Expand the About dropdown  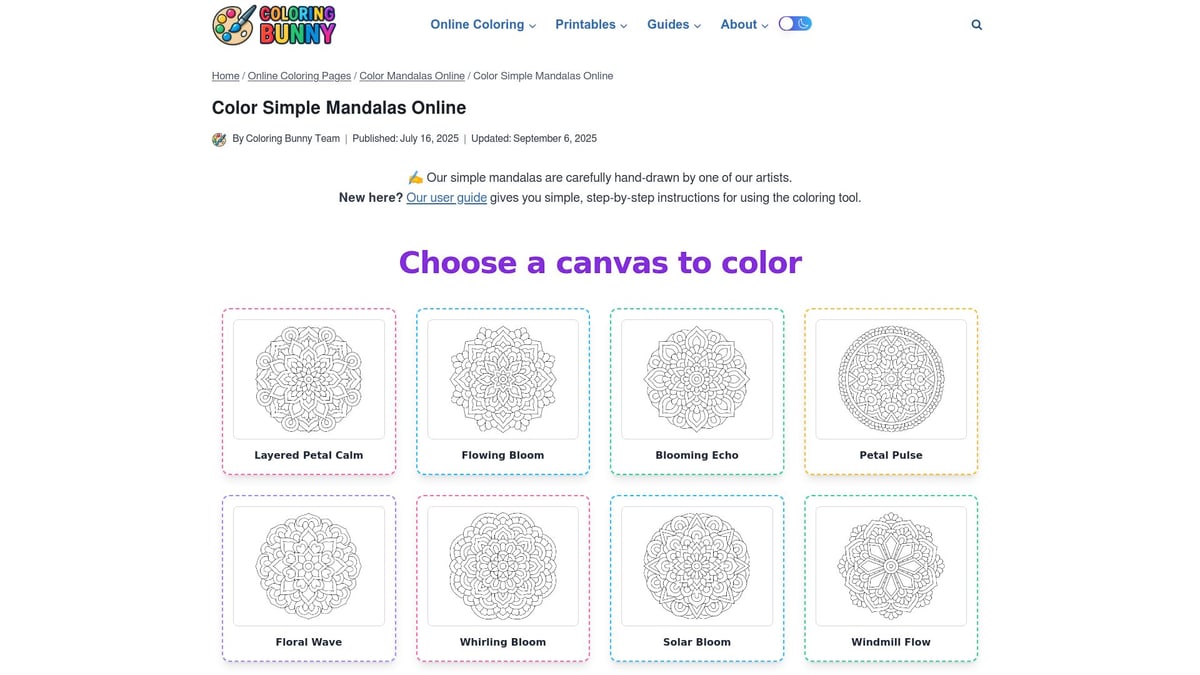tap(742, 24)
